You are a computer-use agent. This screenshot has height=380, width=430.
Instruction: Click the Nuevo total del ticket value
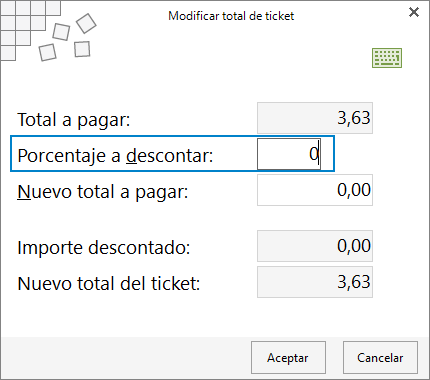315,282
